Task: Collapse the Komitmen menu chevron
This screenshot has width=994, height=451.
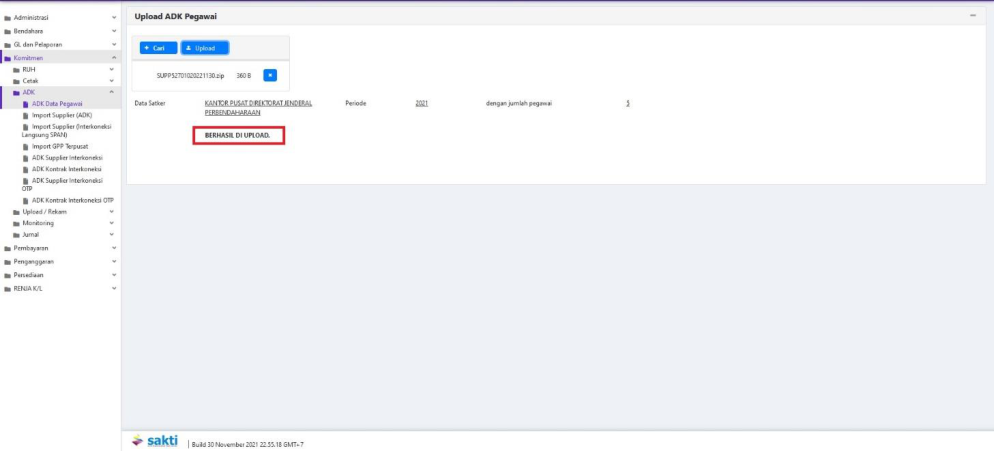Action: click(x=114, y=58)
